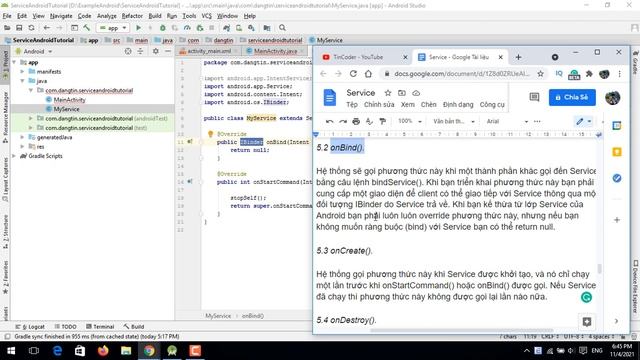Click the paint format roller icon

pos(382,121)
